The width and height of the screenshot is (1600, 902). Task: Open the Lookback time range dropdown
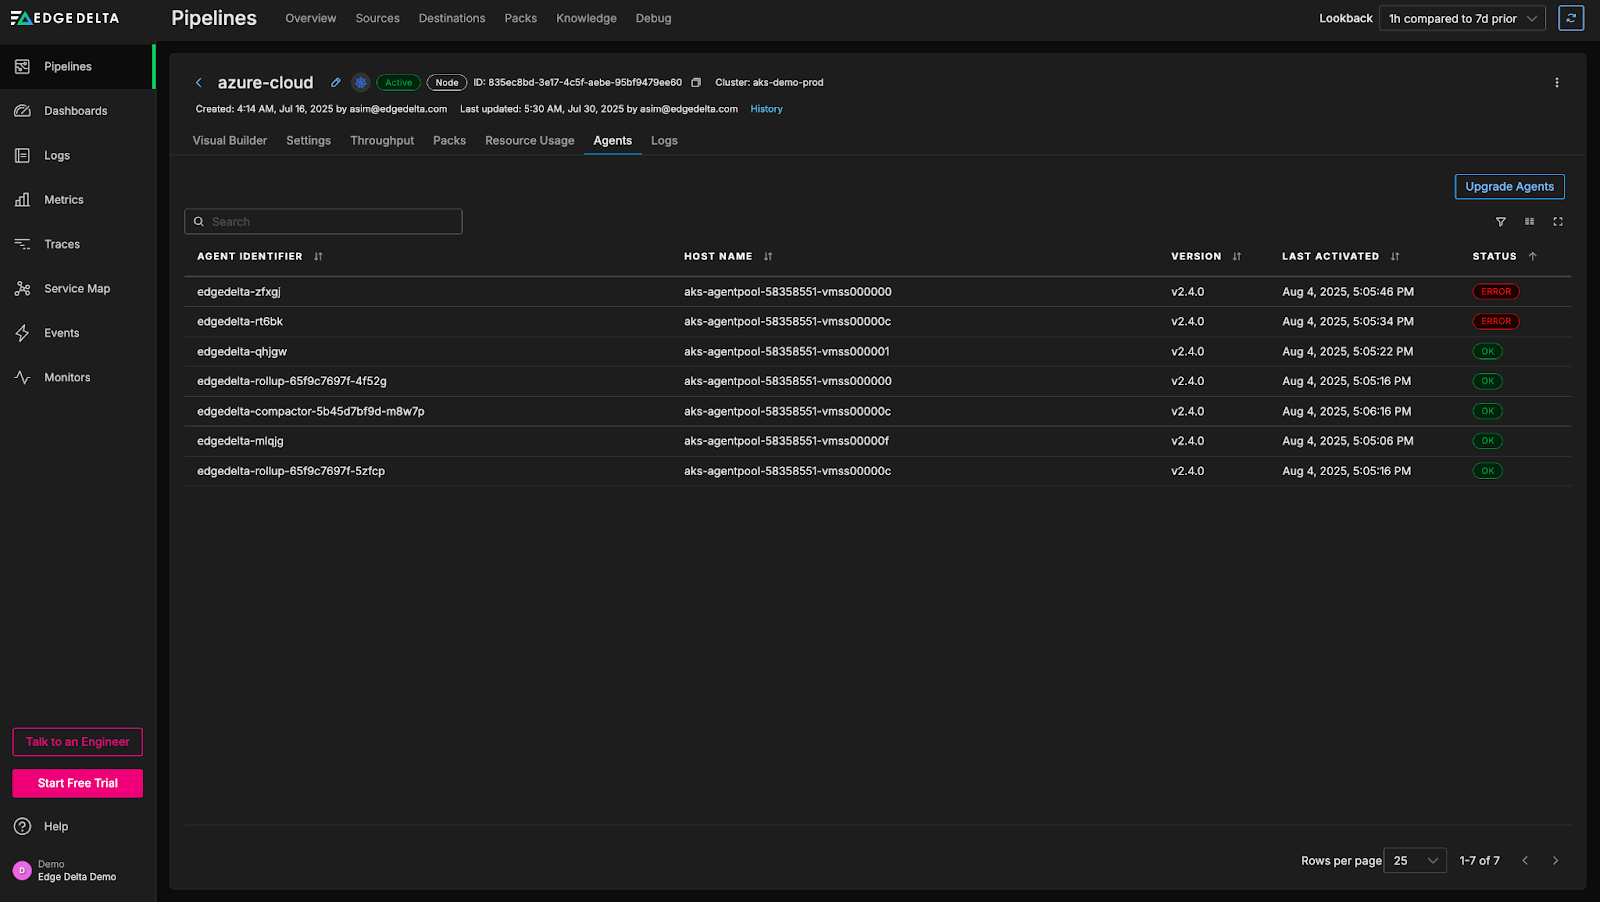1461,18
